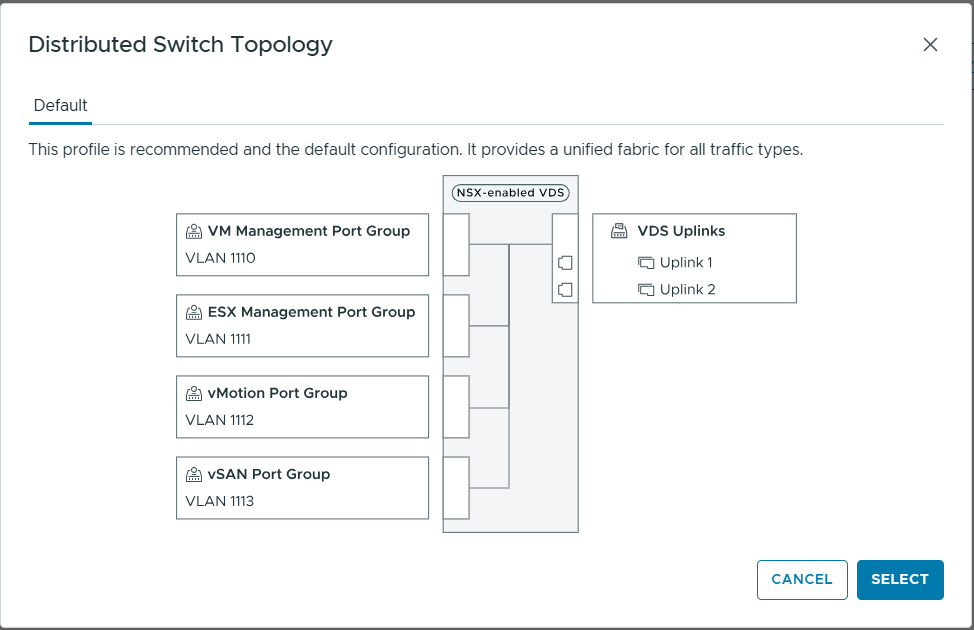
Task: Click the Uplink 2 label
Action: pos(687,290)
